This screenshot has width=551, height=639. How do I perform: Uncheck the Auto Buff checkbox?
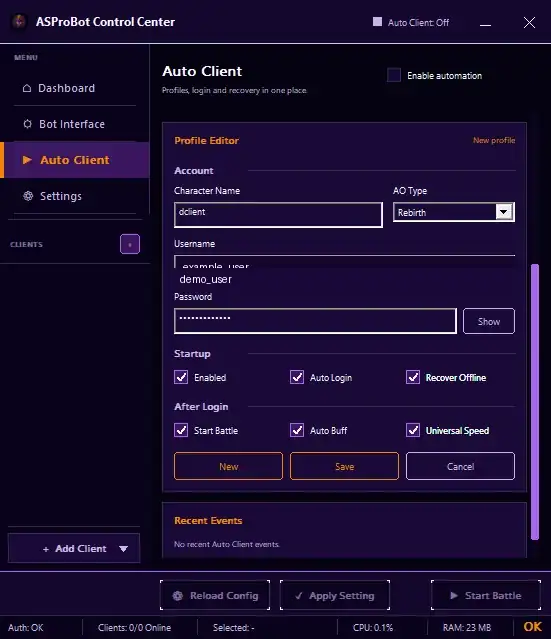tap(297, 430)
